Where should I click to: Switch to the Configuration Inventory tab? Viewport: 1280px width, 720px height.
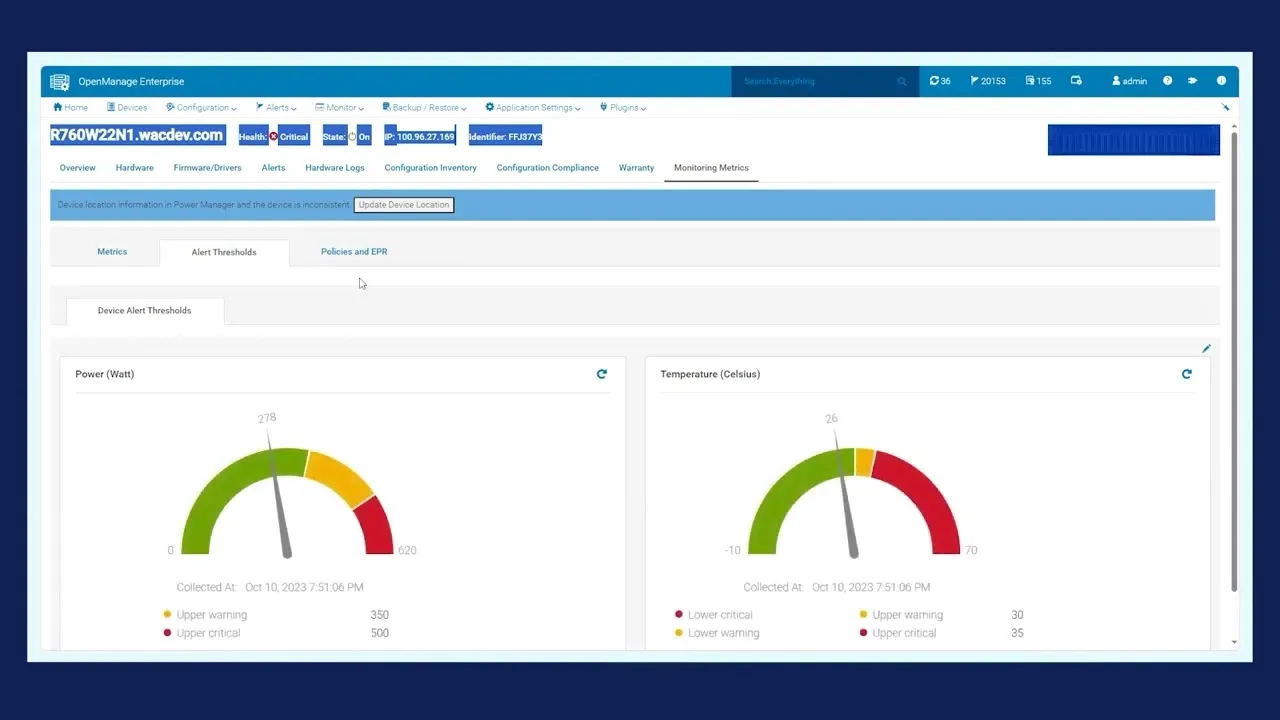[x=431, y=168]
